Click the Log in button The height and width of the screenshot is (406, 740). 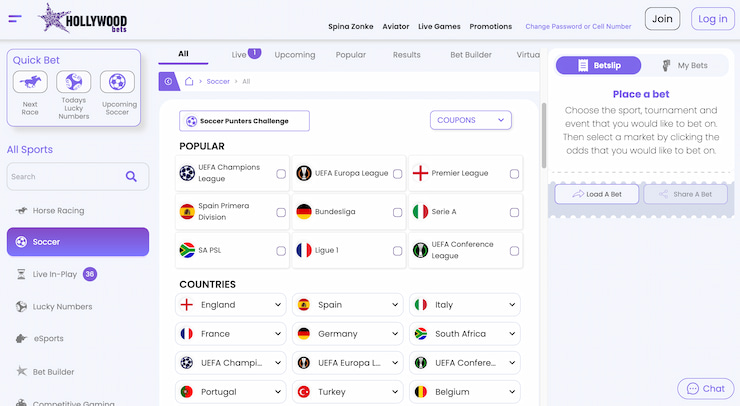713,19
